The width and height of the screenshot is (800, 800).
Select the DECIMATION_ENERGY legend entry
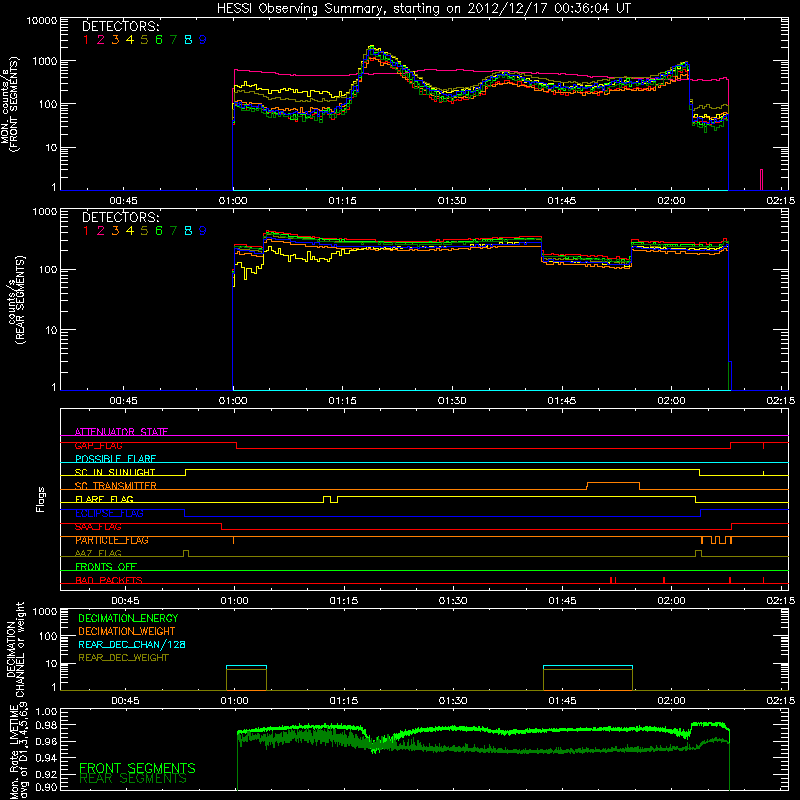(128, 618)
